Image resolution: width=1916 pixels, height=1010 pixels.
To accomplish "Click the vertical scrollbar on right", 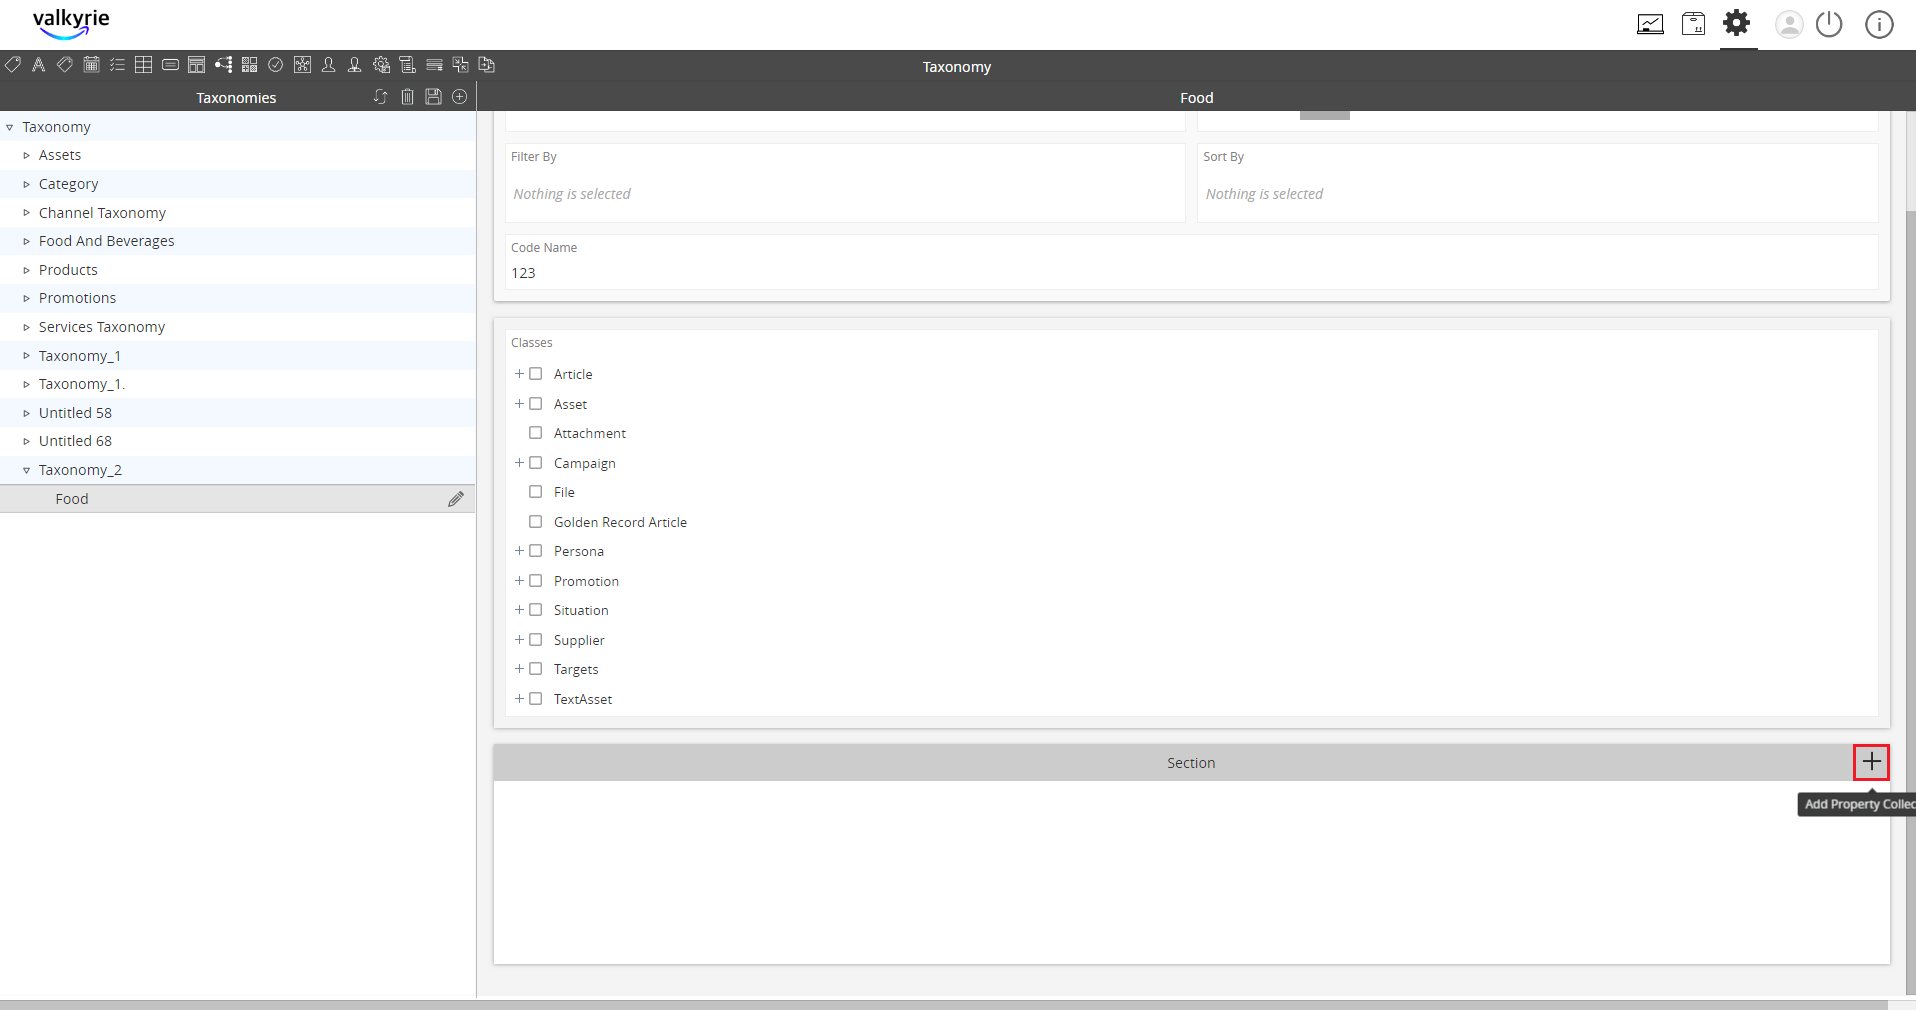I will tap(1910, 600).
